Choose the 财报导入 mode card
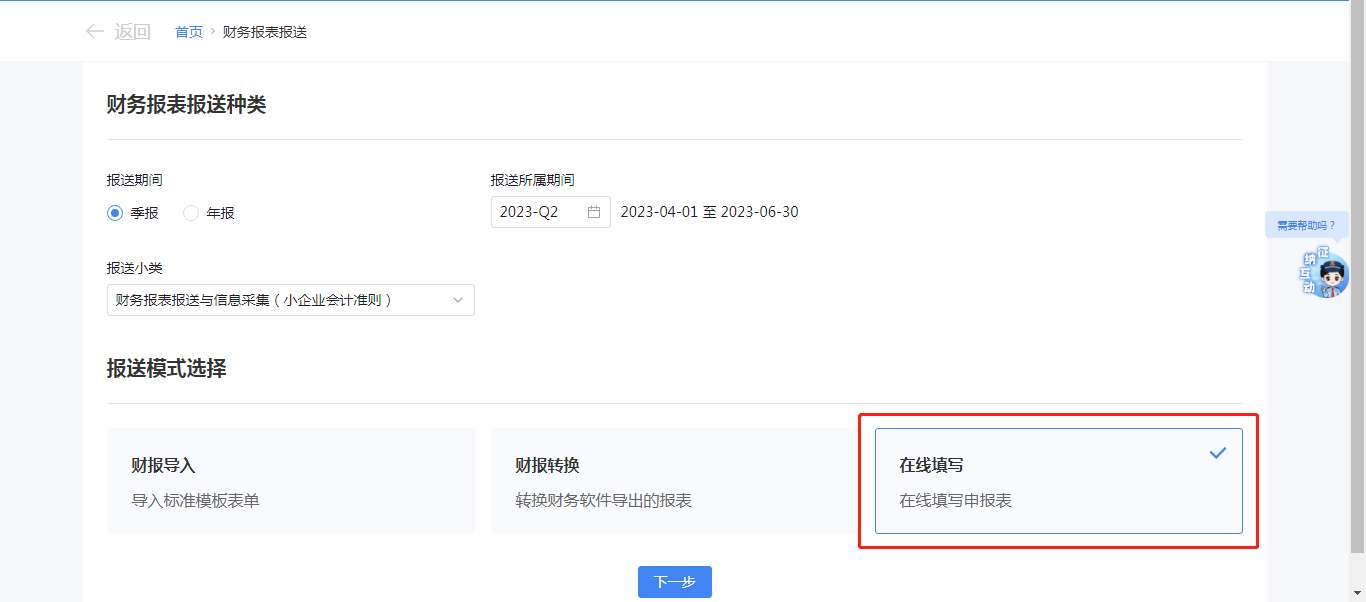The image size is (1366, 602). (x=290, y=481)
